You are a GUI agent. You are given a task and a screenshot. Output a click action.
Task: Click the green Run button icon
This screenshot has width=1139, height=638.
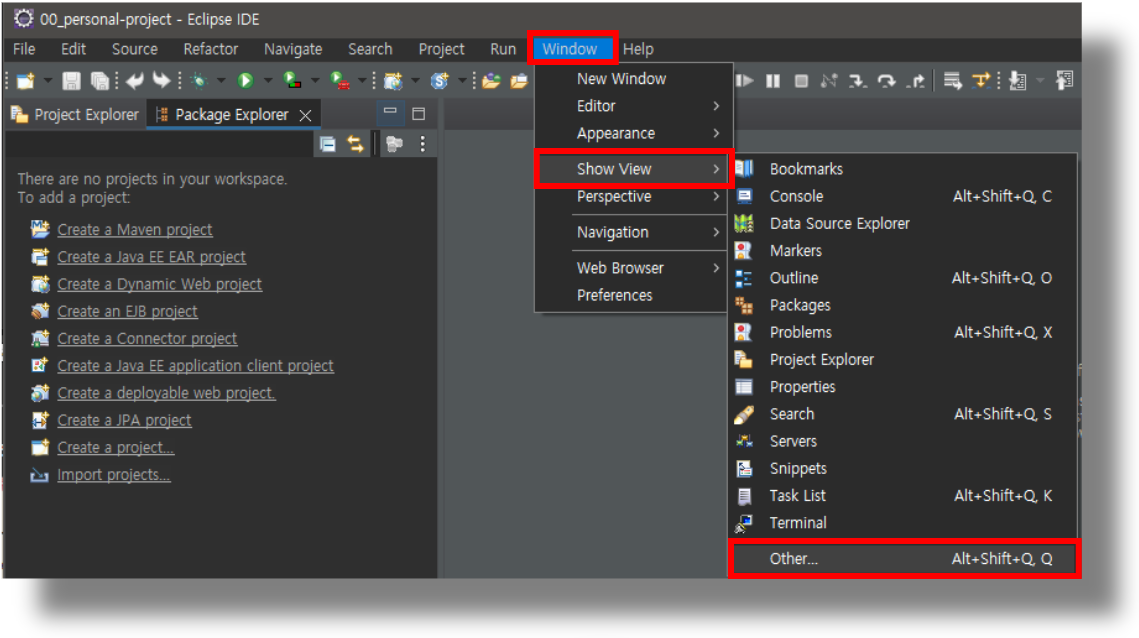click(246, 81)
